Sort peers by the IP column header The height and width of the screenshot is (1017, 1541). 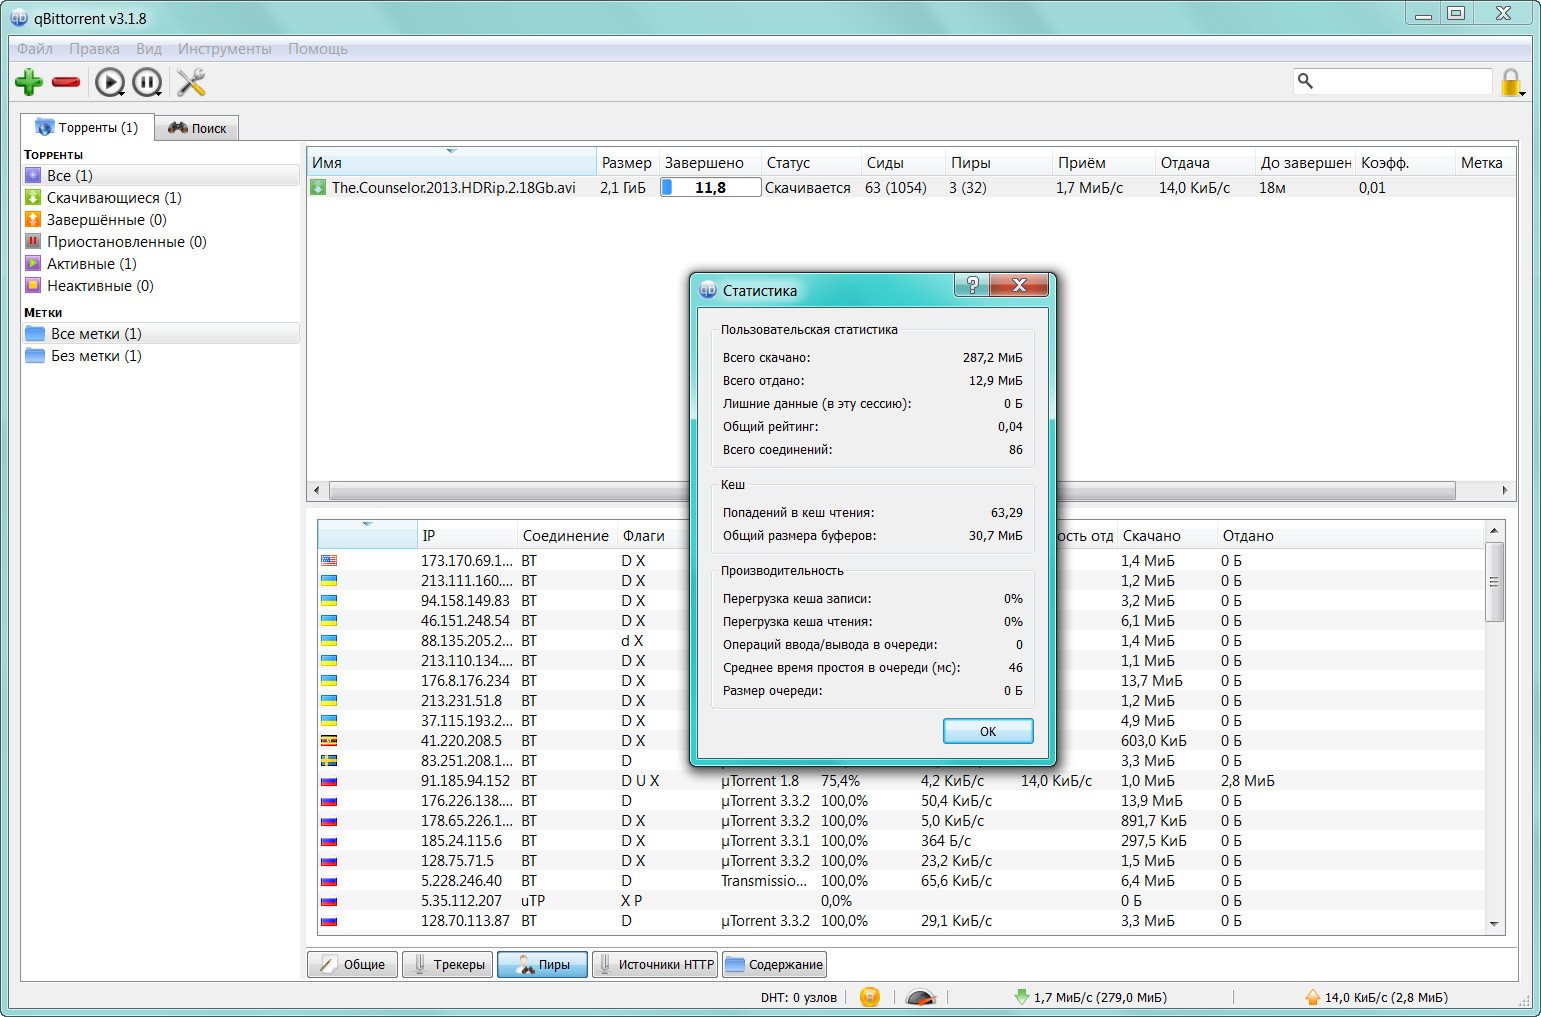click(467, 535)
